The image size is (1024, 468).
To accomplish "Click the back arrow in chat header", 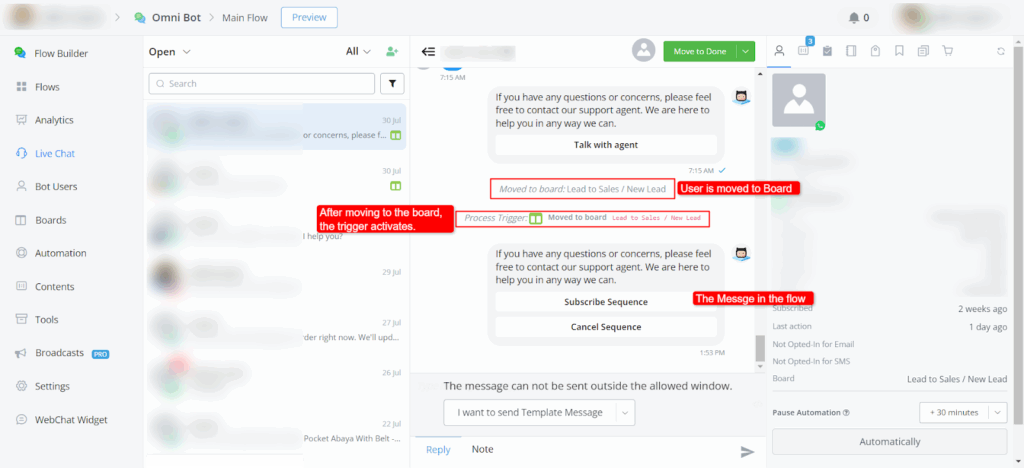I will click(x=428, y=52).
